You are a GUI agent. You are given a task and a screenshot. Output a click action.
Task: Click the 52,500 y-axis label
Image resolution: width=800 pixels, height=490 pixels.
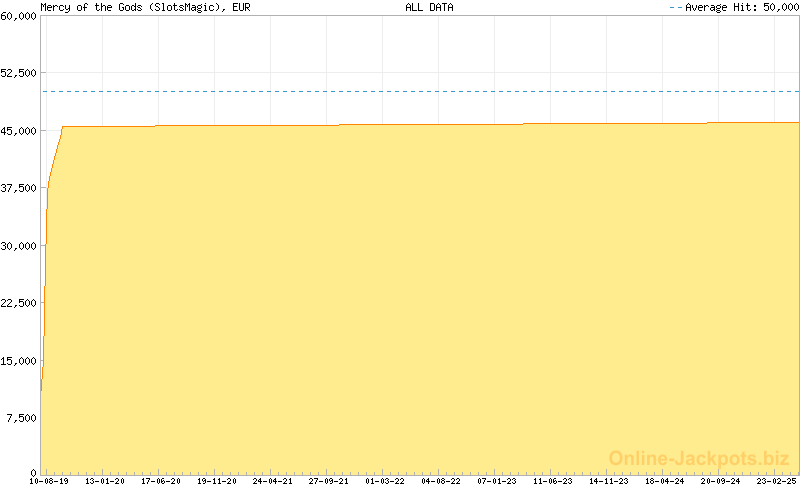tap(19, 73)
